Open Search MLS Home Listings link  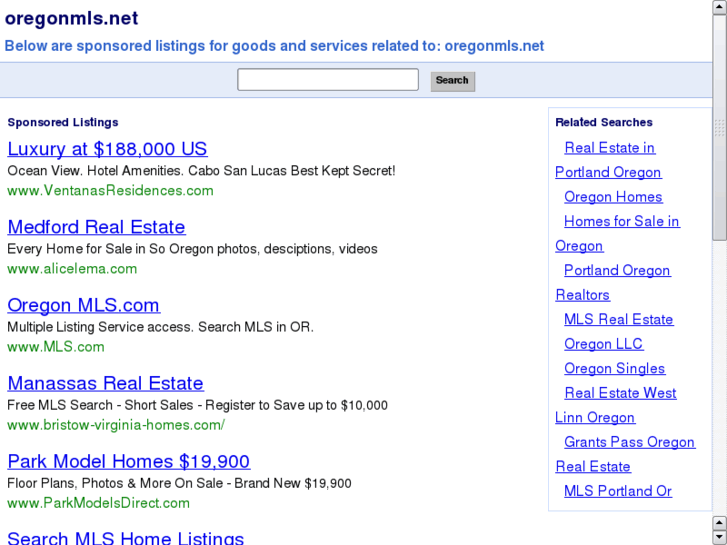point(125,538)
